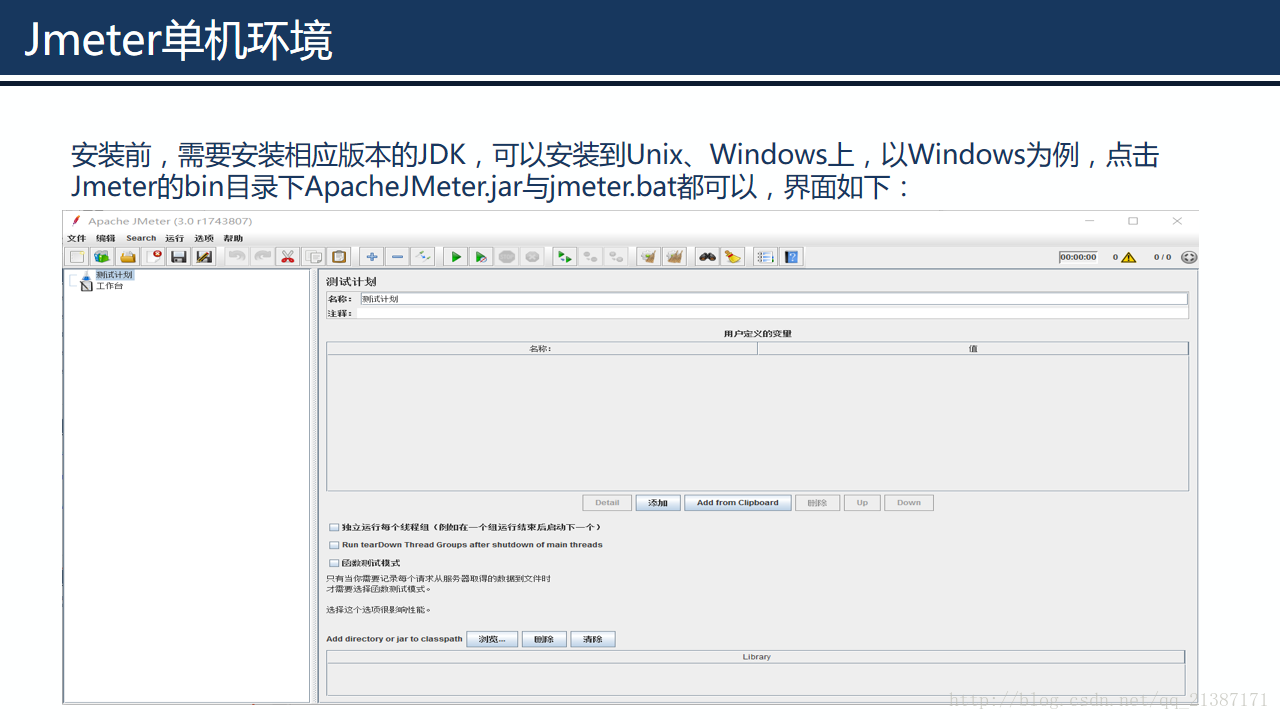This screenshot has height=720, width=1280.
Task: Toggle 函数测试模式 checkbox
Action: (334, 563)
